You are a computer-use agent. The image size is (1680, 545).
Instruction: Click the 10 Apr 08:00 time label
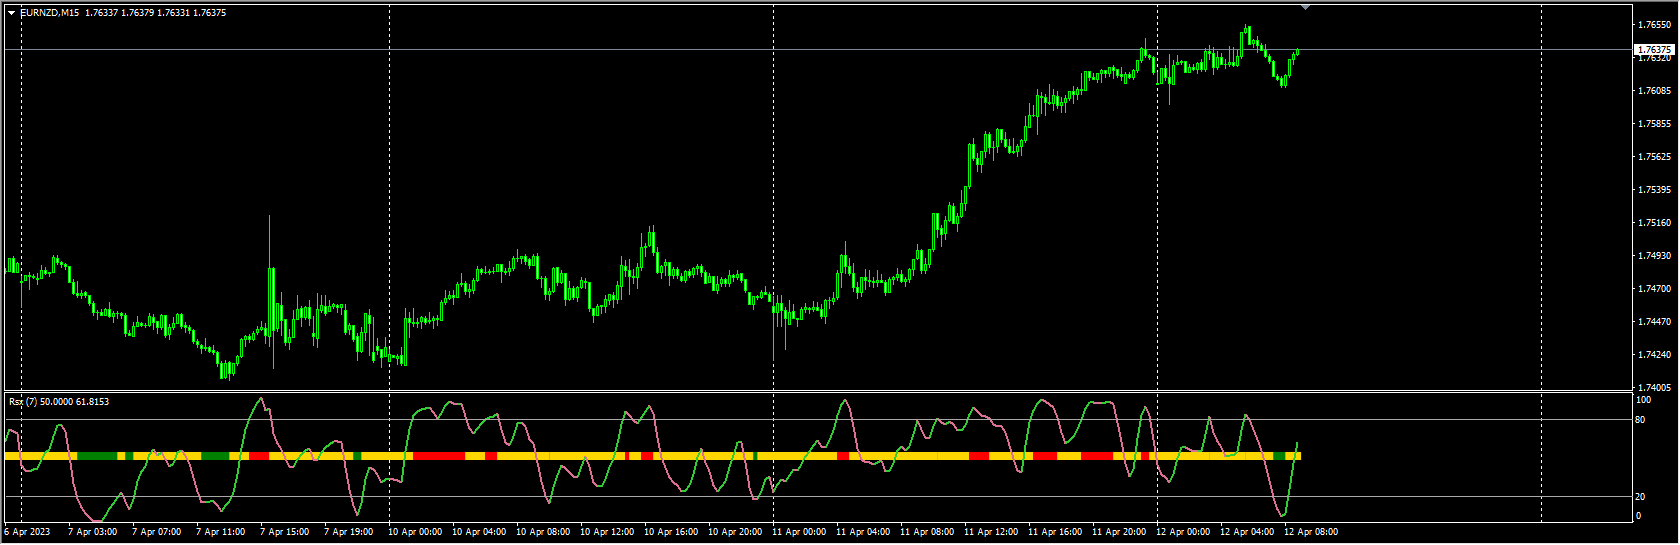[x=543, y=532]
